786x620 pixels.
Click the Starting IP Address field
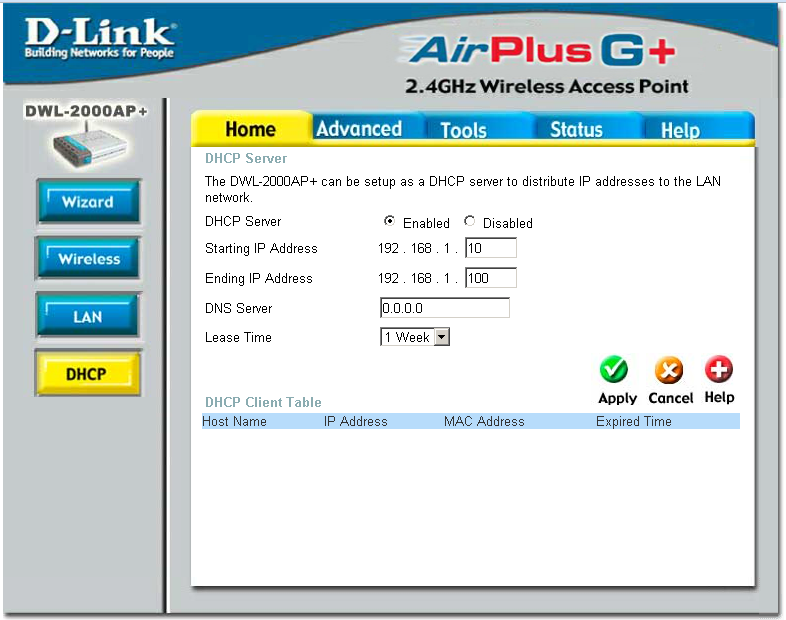click(490, 248)
